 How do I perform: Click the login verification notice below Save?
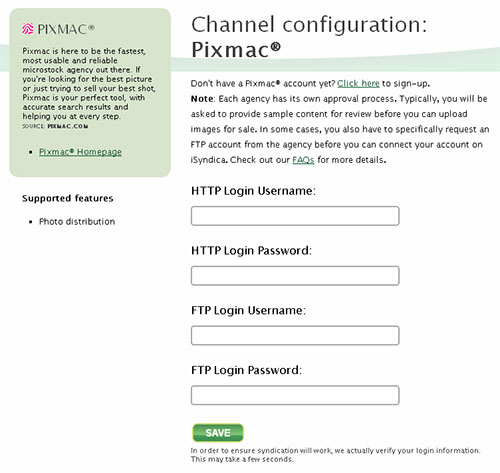click(335, 455)
